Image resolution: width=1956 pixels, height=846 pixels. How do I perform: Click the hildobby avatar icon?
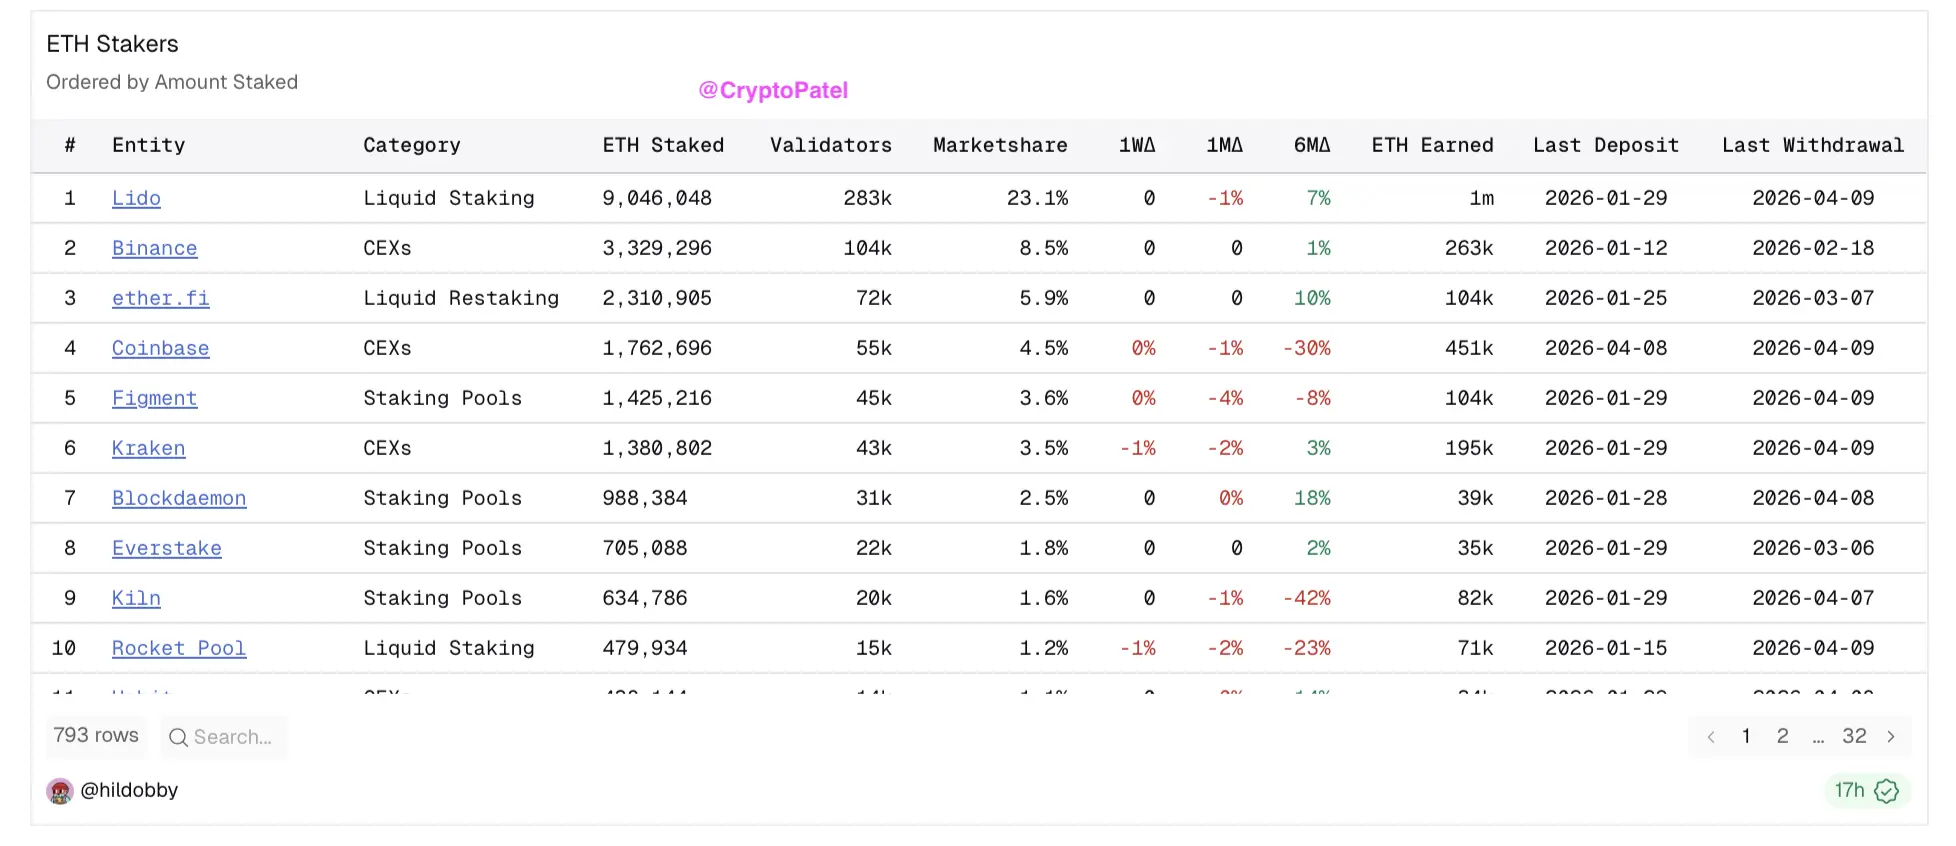tap(60, 791)
